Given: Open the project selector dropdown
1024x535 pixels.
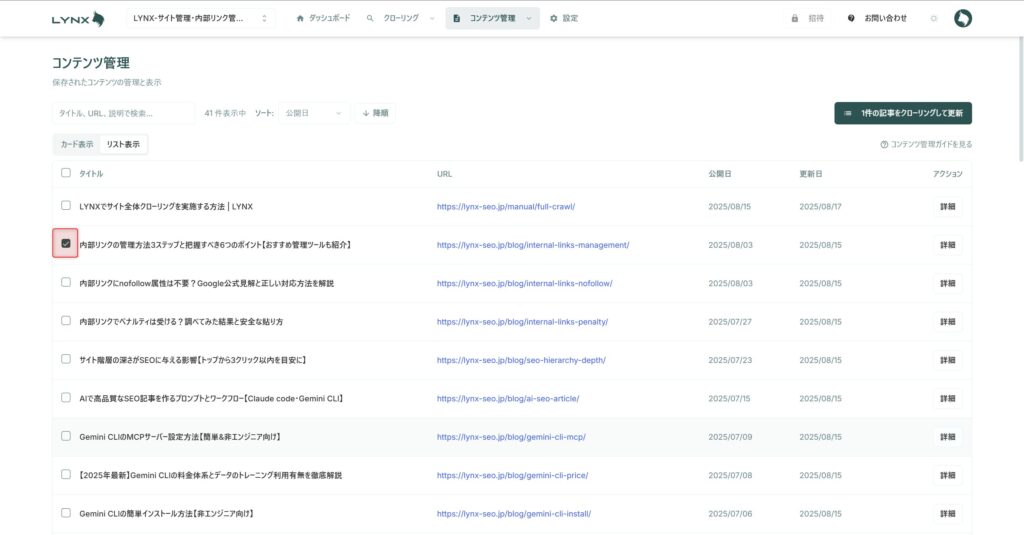Looking at the screenshot, I should 200,18.
